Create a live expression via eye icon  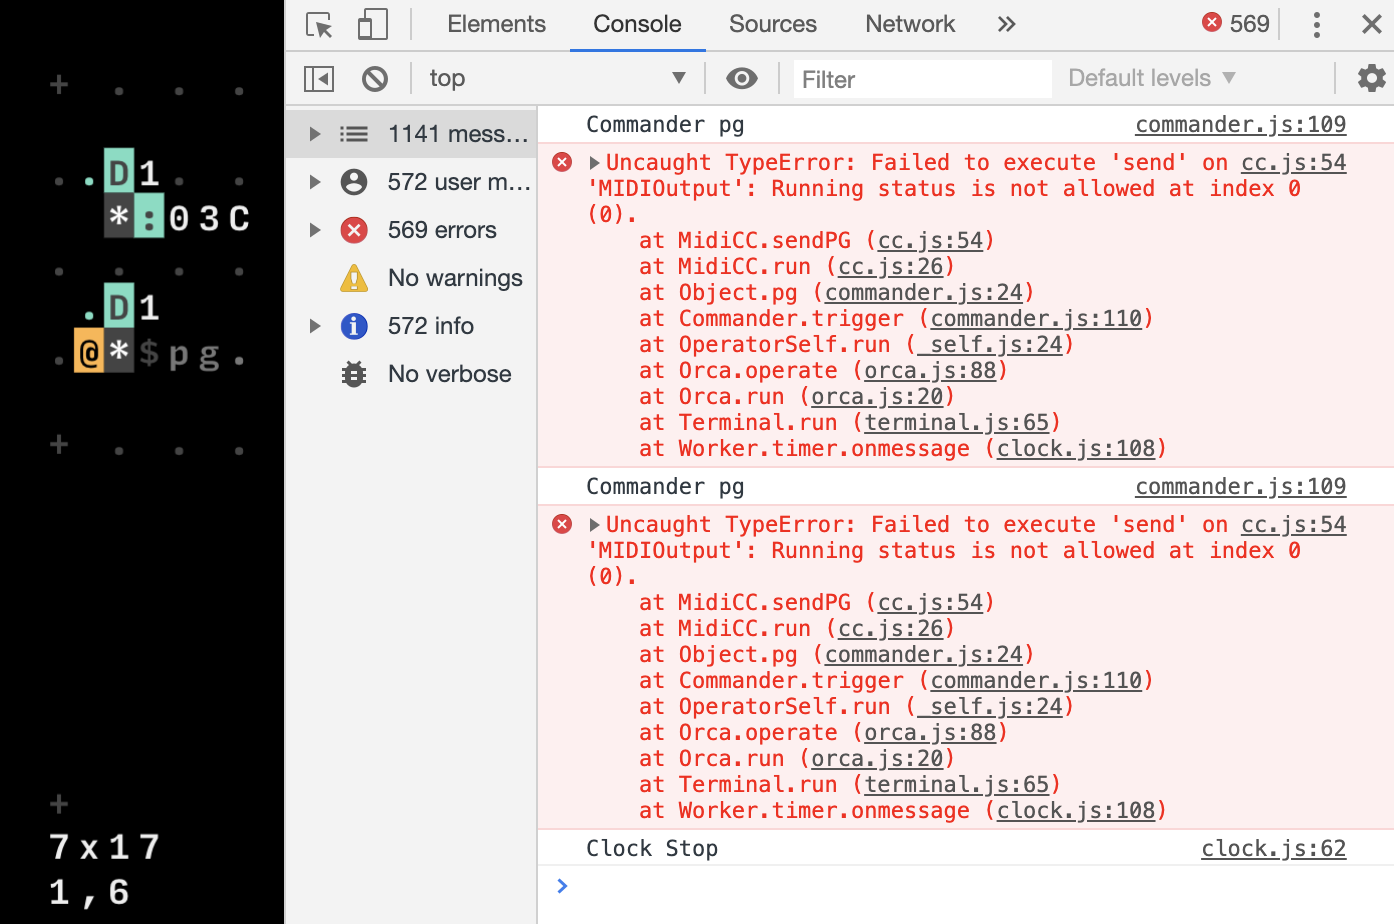741,77
